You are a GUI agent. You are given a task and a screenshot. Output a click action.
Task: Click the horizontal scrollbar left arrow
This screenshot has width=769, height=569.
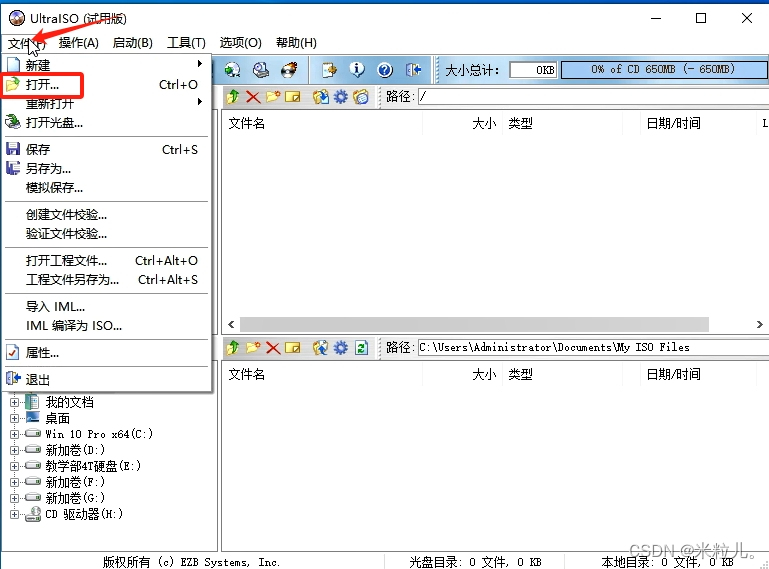pos(231,324)
